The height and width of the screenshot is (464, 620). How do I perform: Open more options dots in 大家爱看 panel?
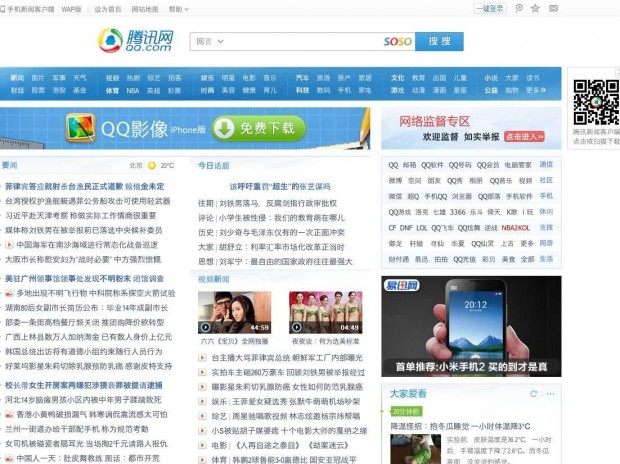coord(550,394)
